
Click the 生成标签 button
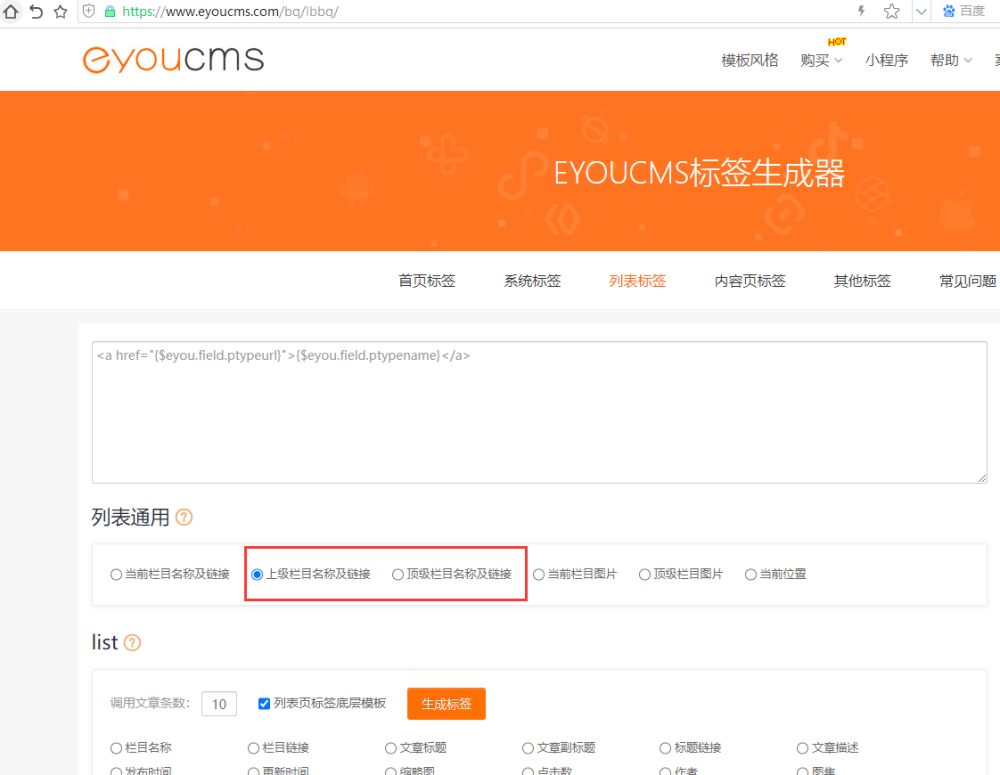coord(446,704)
